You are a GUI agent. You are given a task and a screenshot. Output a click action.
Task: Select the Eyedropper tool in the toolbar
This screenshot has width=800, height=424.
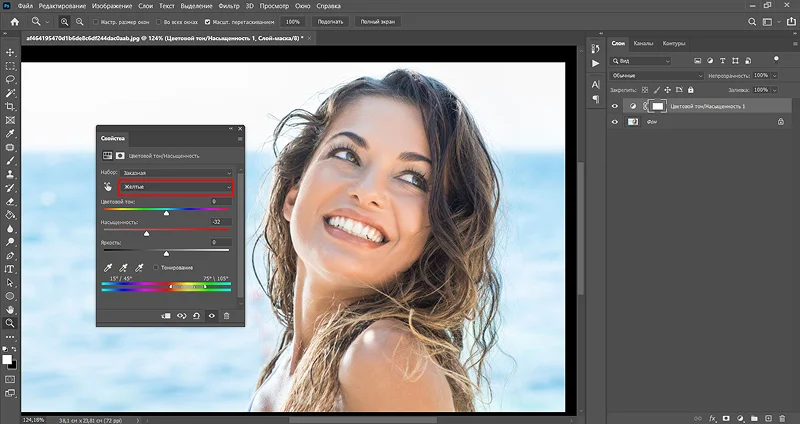[x=10, y=134]
